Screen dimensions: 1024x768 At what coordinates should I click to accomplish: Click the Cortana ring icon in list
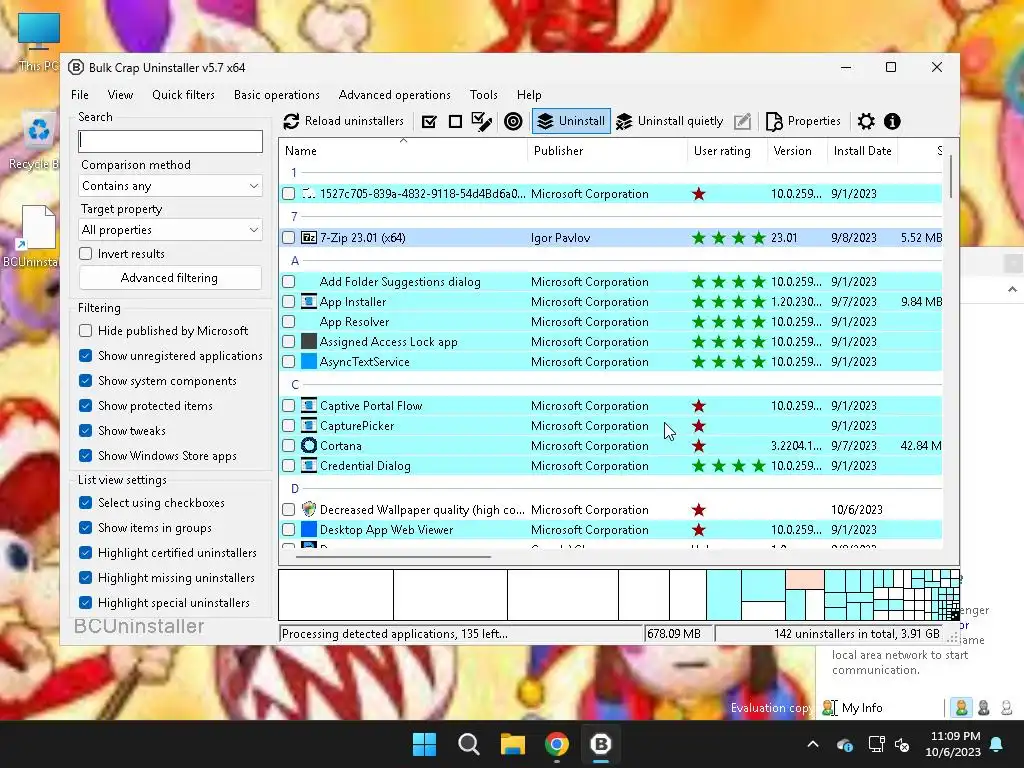click(x=309, y=445)
